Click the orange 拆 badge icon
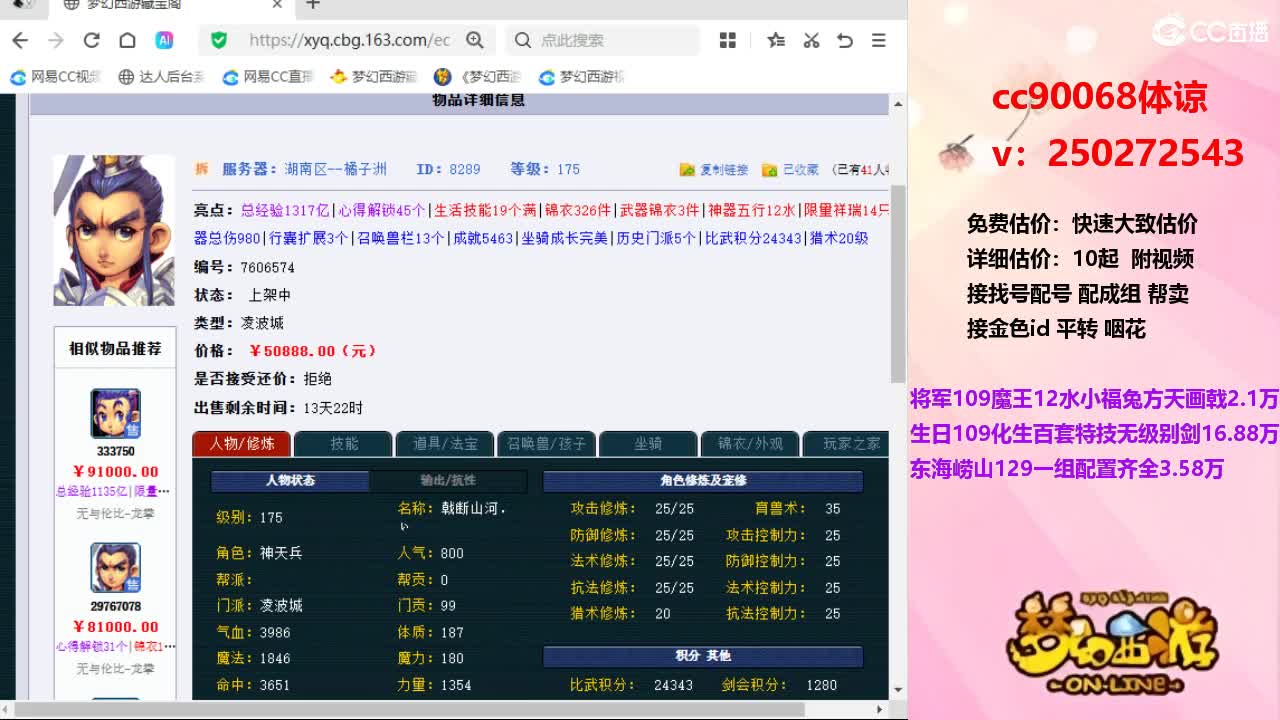Viewport: 1280px width, 720px height. pos(201,169)
